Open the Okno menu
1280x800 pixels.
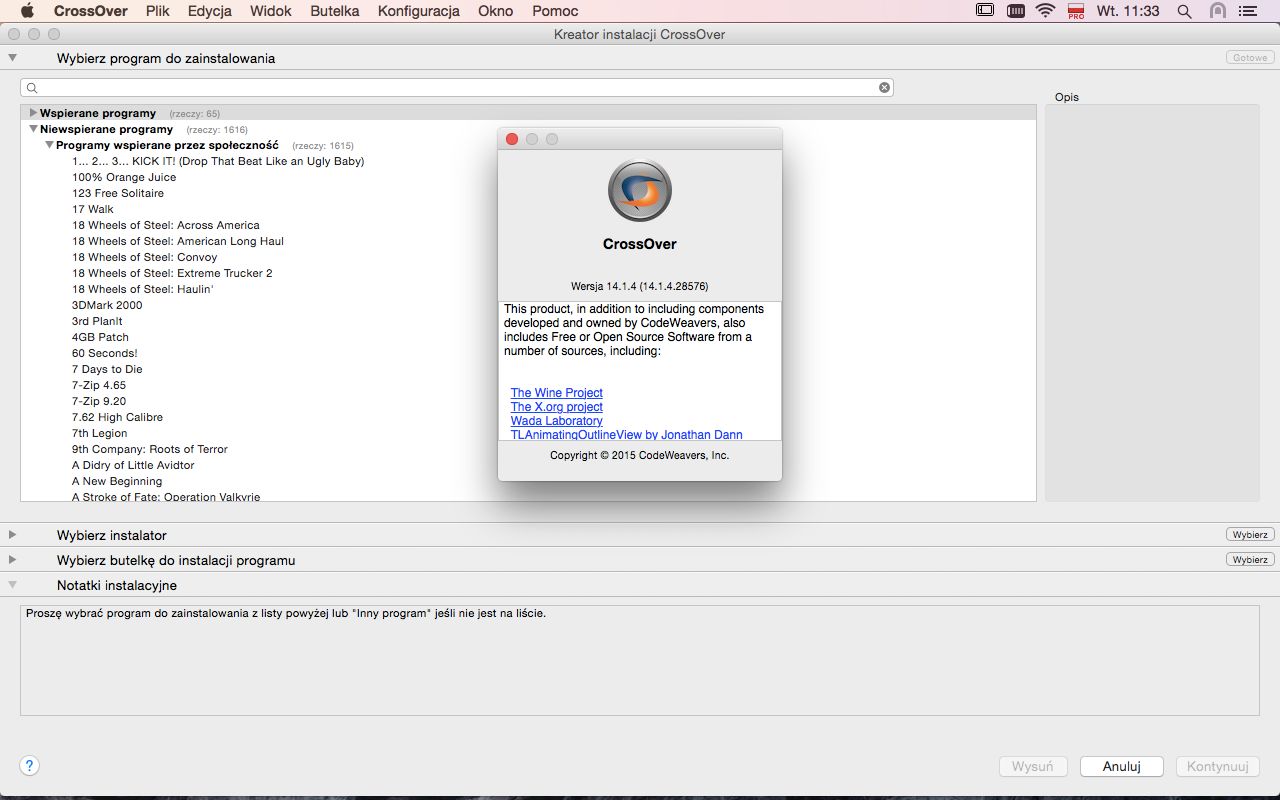click(x=496, y=11)
